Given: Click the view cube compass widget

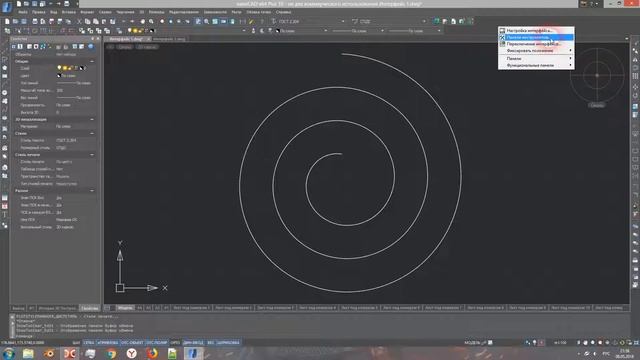Looking at the screenshot, I should 597,76.
